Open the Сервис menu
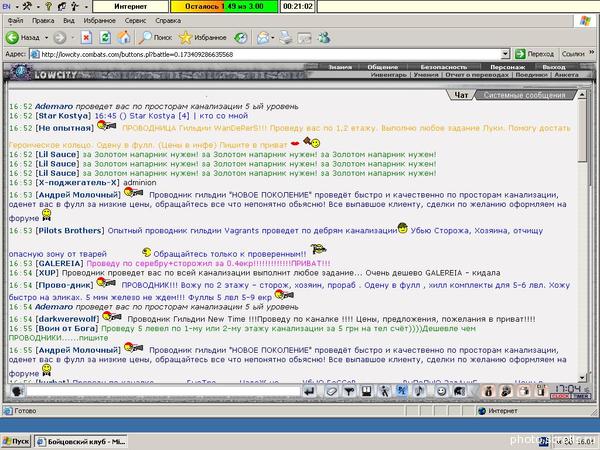 tap(135, 21)
